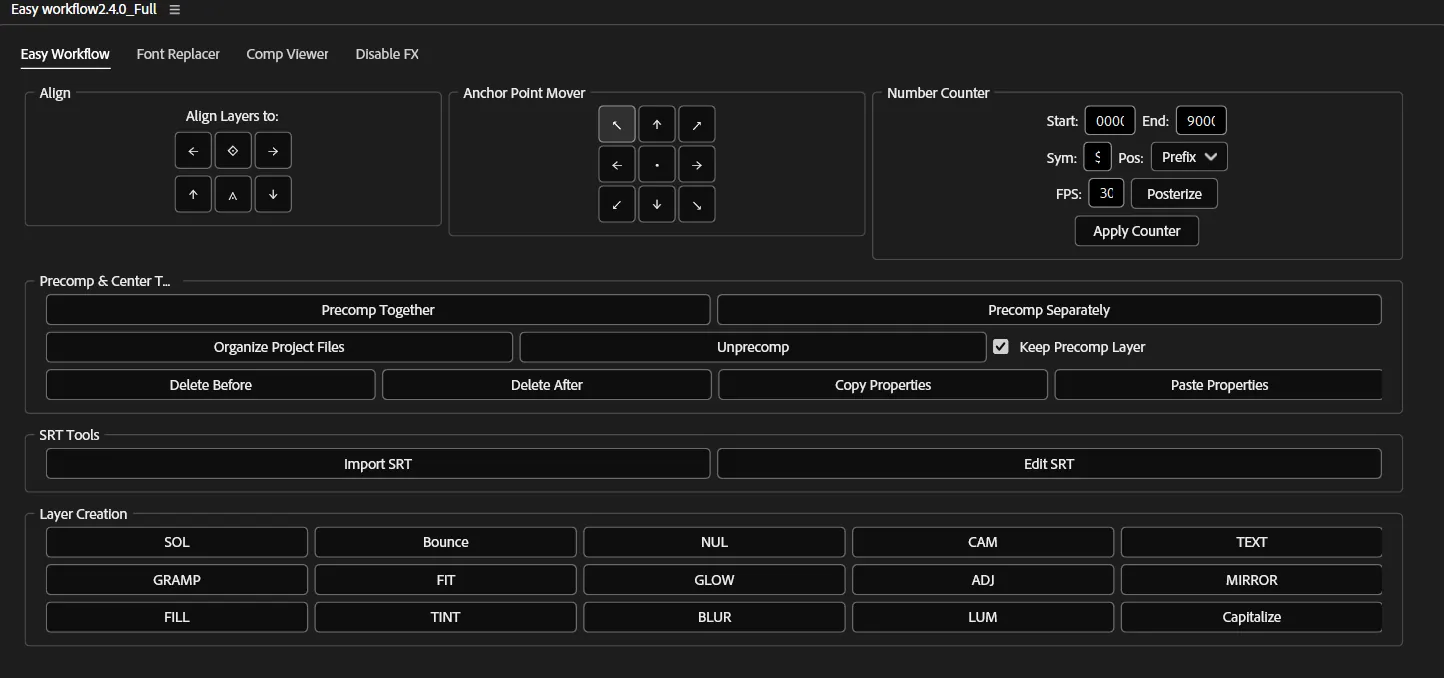The width and height of the screenshot is (1444, 678).
Task: Select the align layers right arrow icon
Action: tap(273, 150)
